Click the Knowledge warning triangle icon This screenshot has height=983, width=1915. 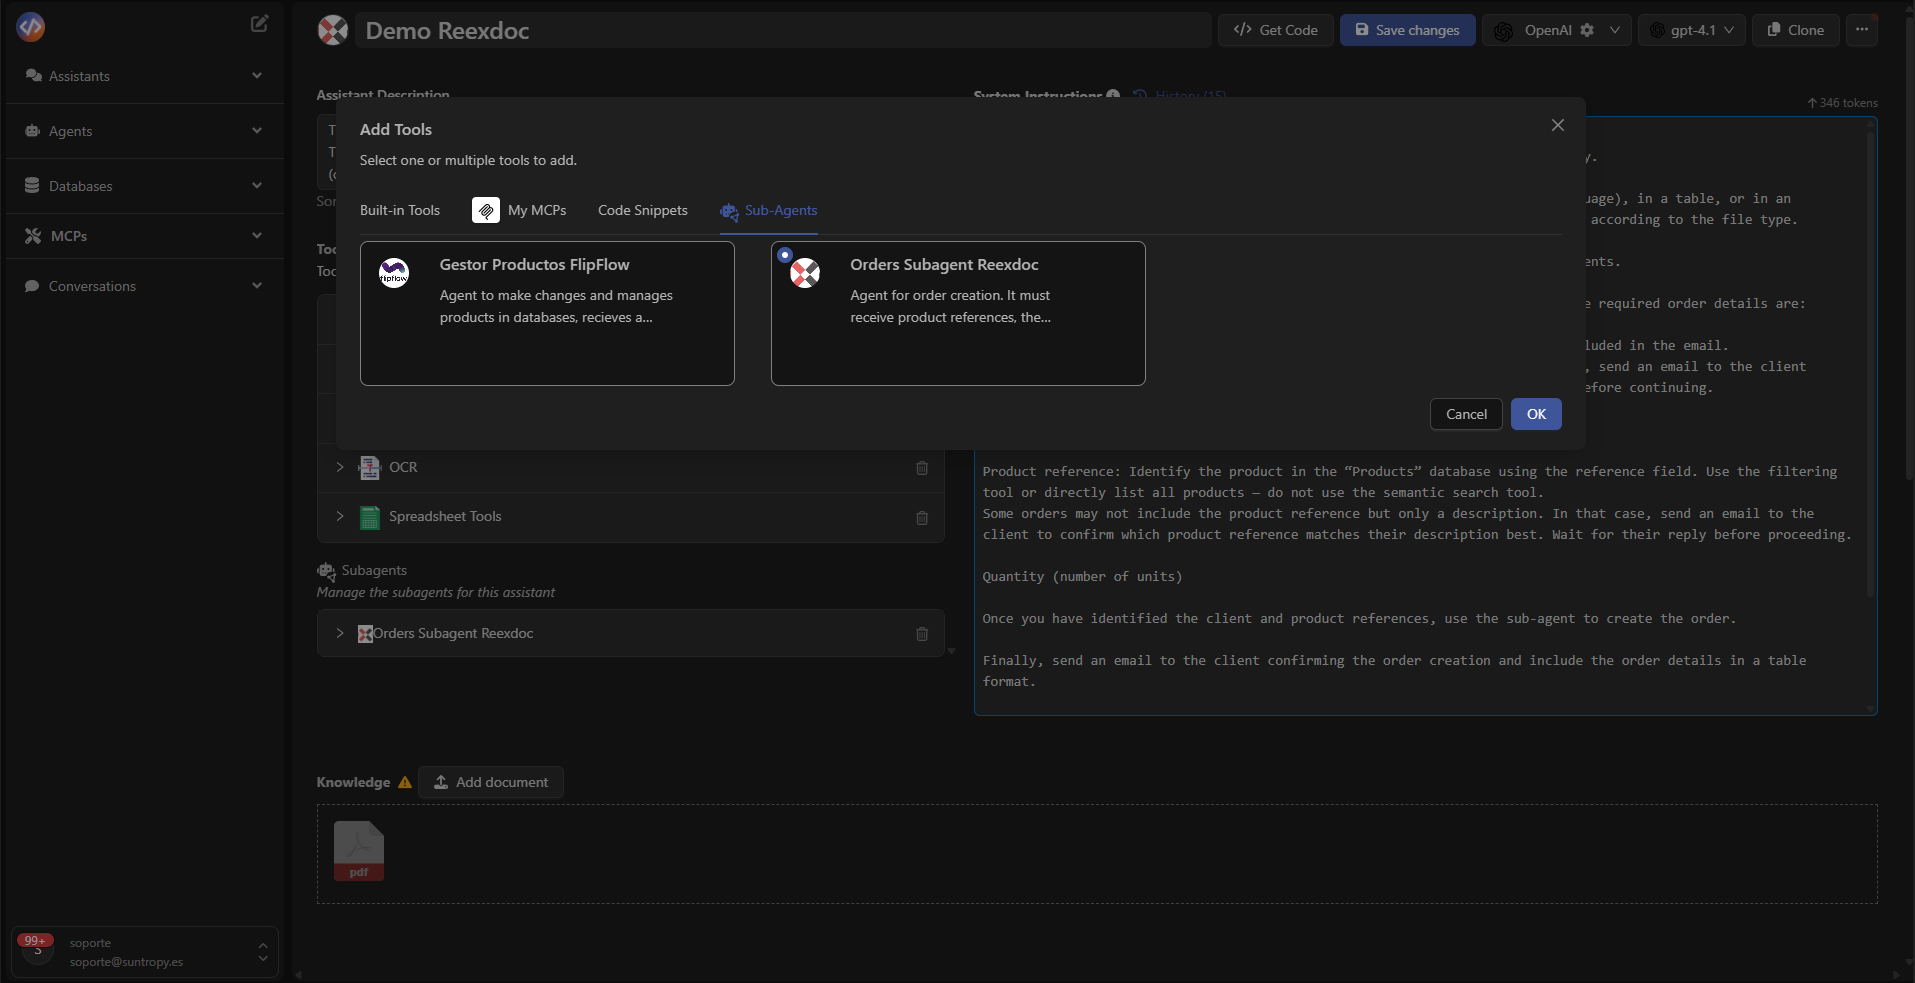click(405, 782)
